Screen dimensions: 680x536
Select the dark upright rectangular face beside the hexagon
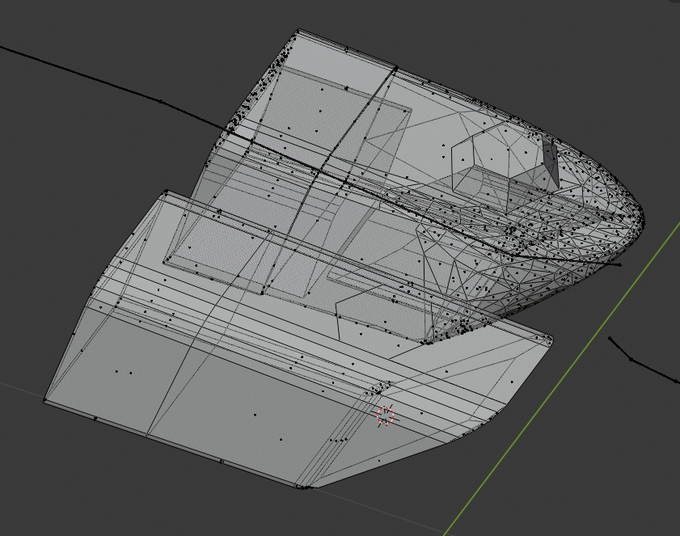(550, 163)
